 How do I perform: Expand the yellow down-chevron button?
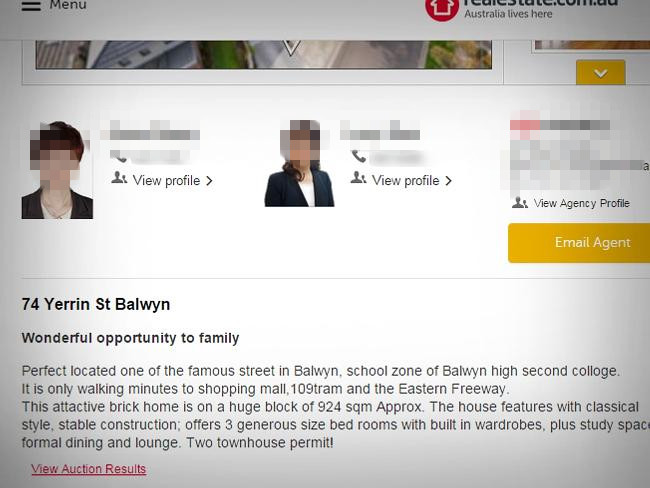(x=600, y=73)
